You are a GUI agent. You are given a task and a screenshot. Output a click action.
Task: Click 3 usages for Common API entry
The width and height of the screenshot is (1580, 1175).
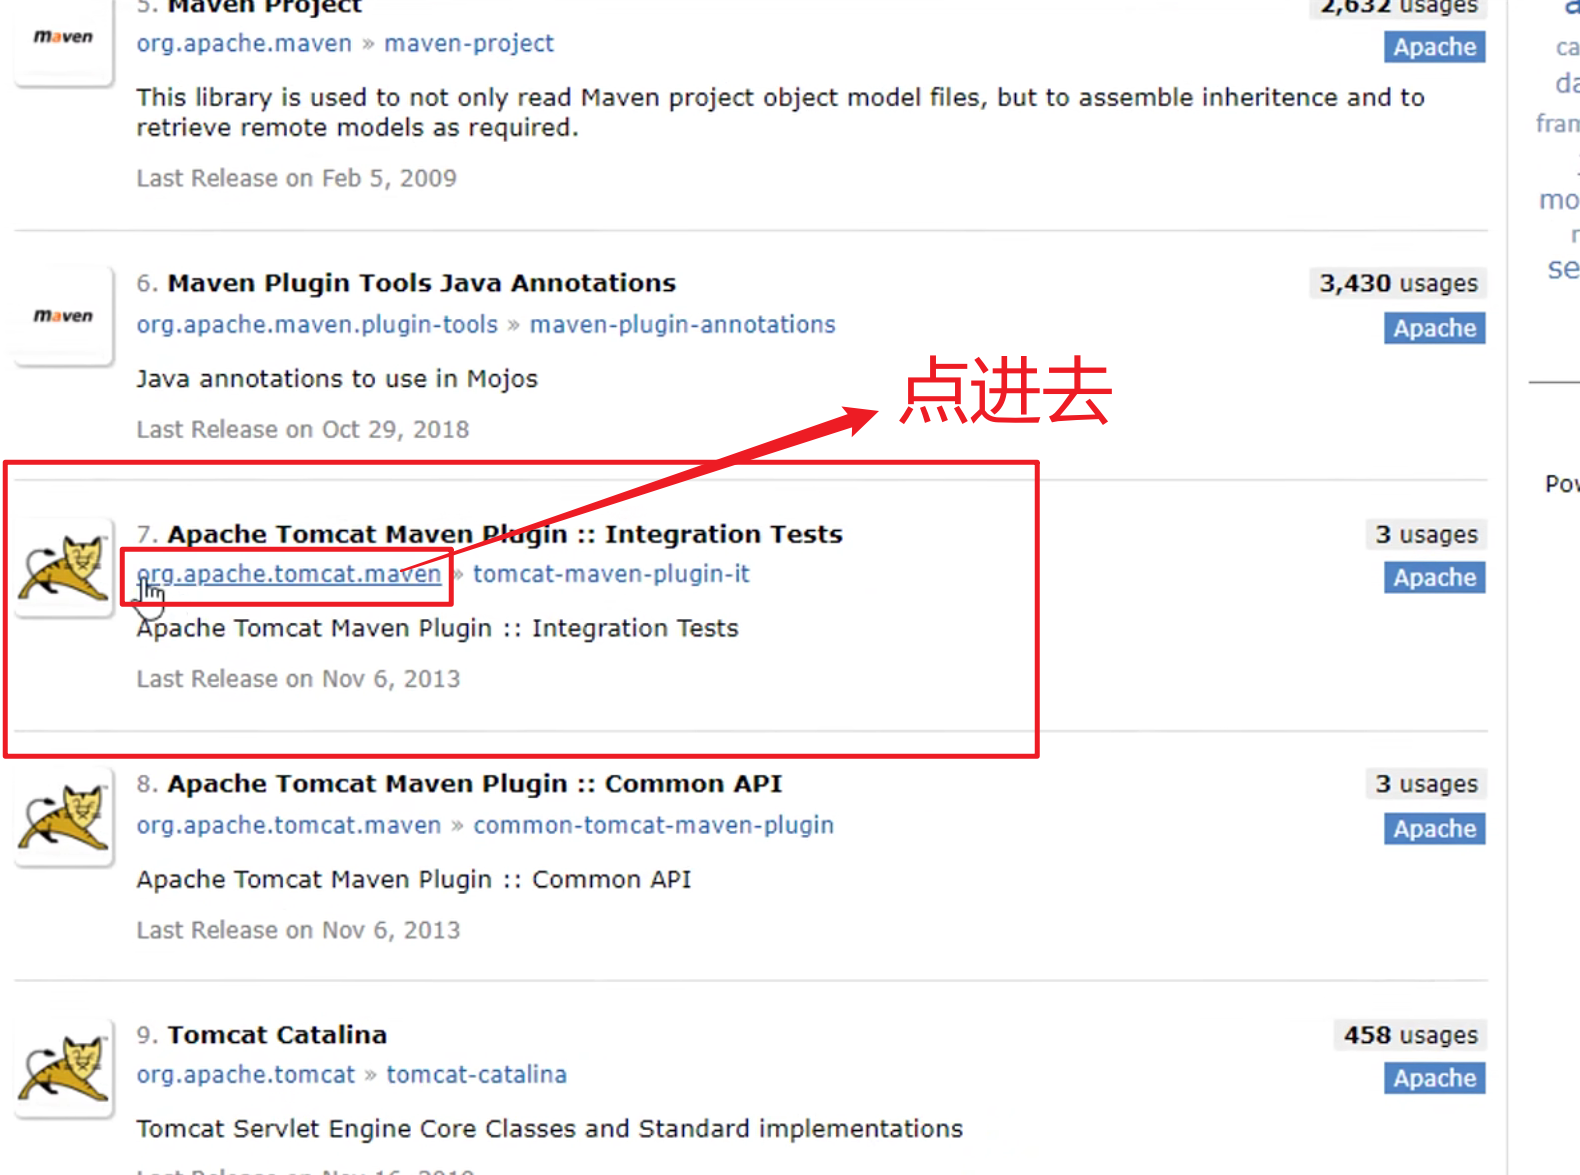coord(1426,784)
